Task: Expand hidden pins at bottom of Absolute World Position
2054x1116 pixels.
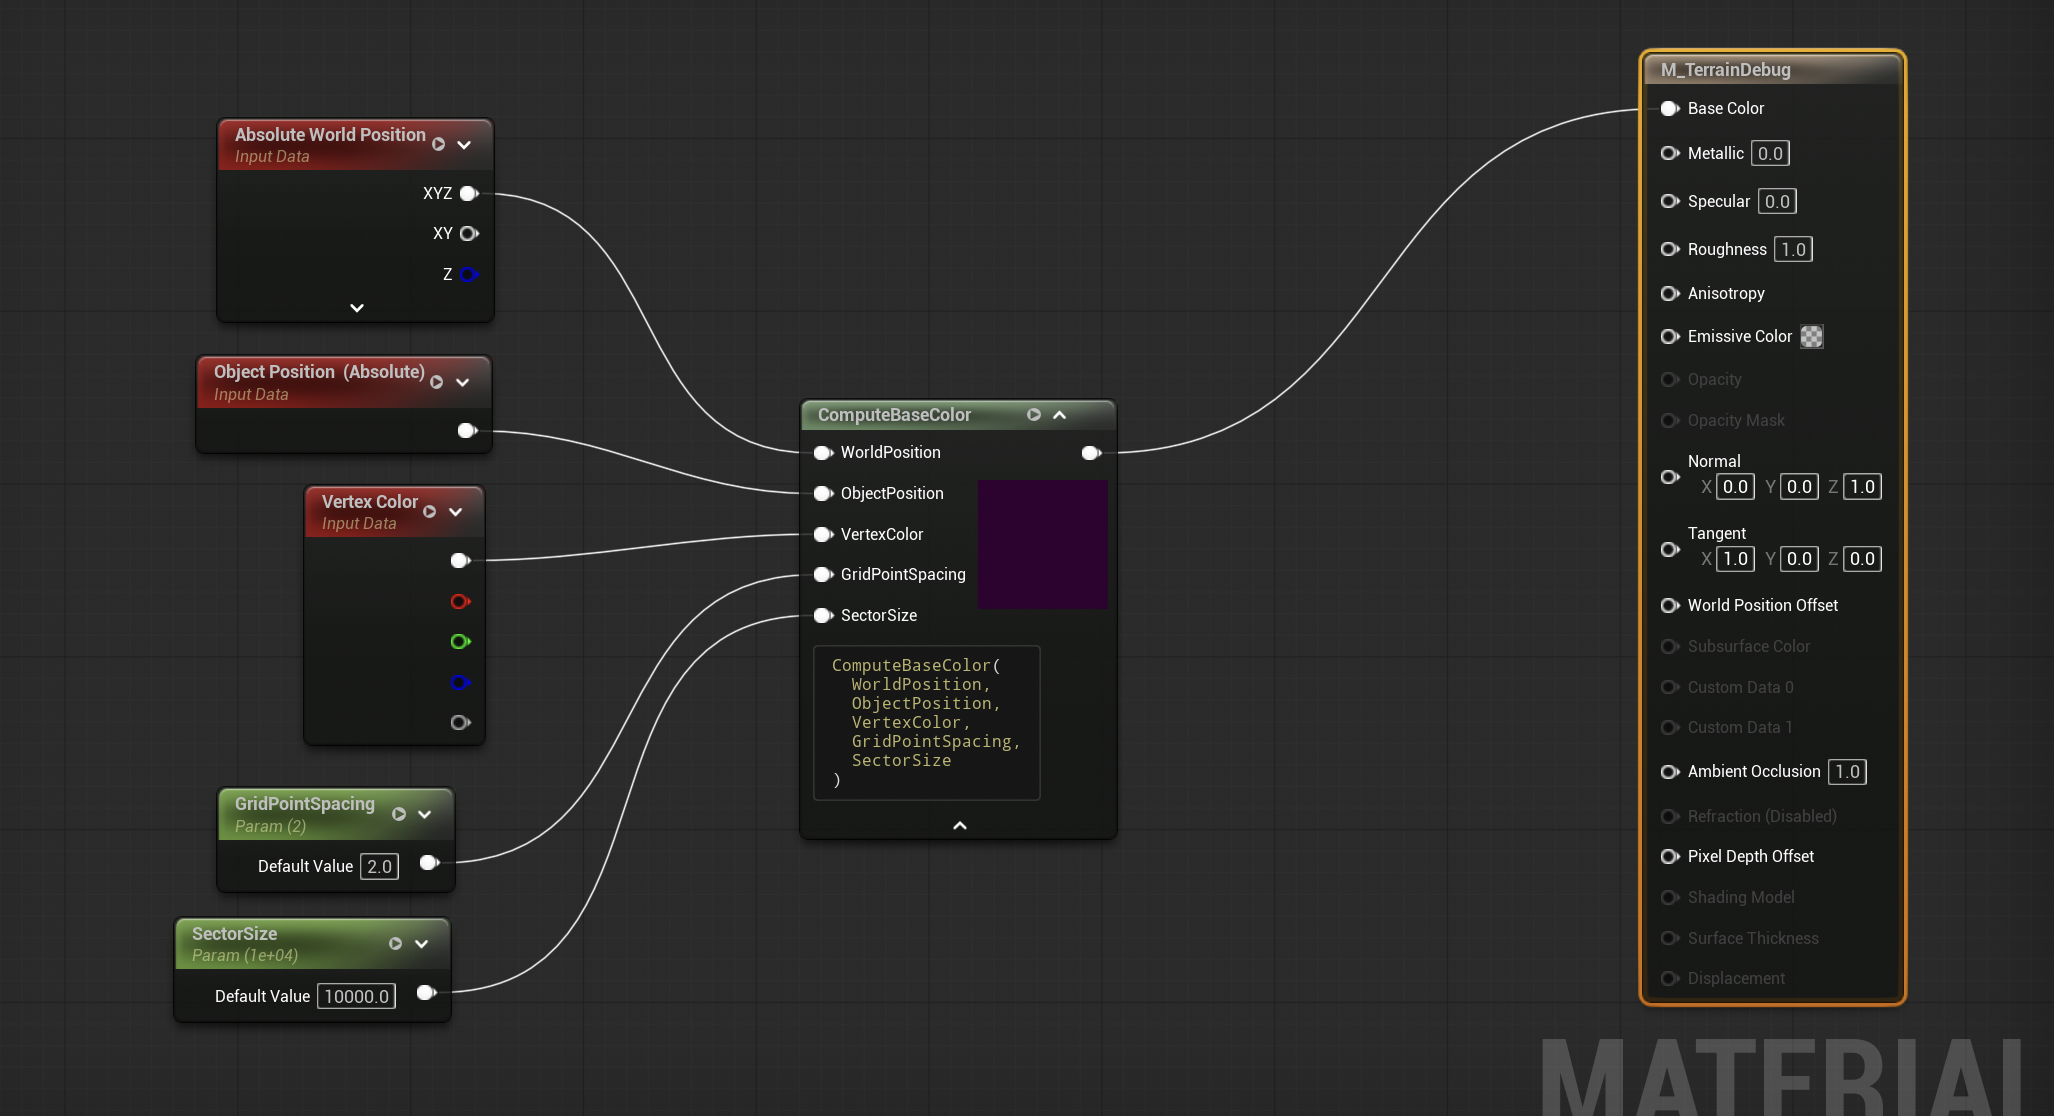Action: coord(357,308)
